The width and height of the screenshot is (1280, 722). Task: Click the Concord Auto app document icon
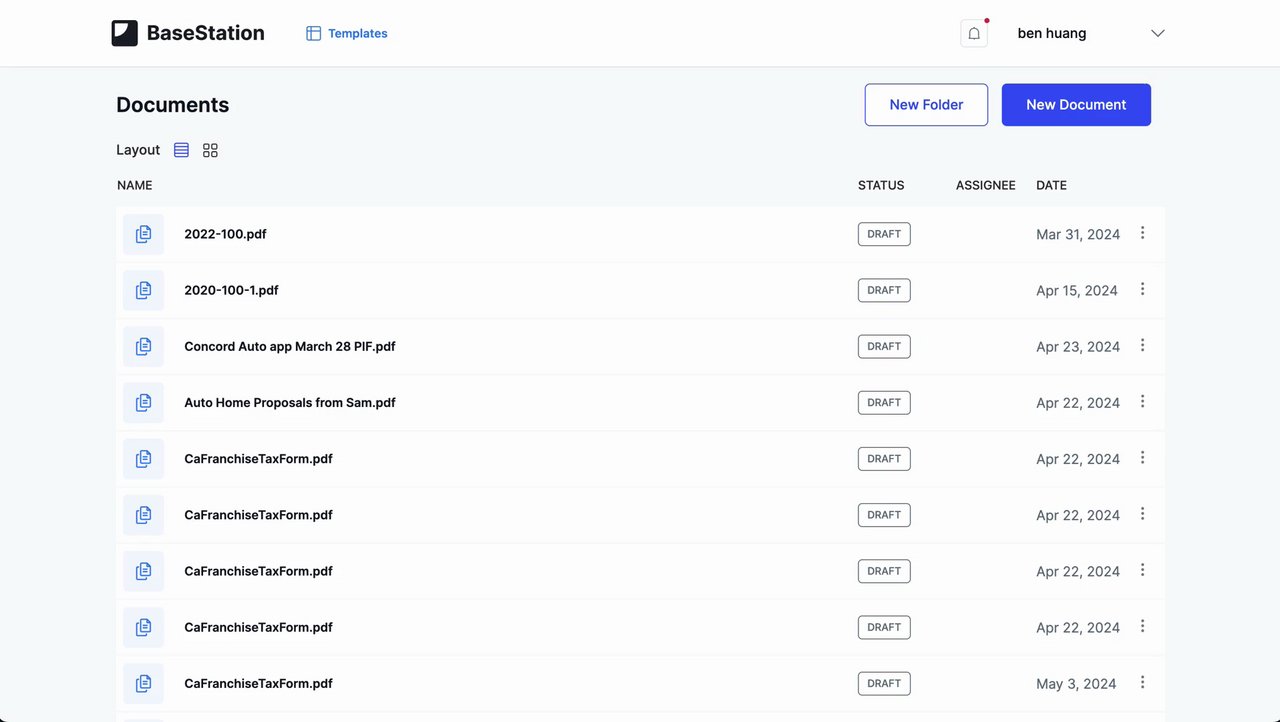143,346
